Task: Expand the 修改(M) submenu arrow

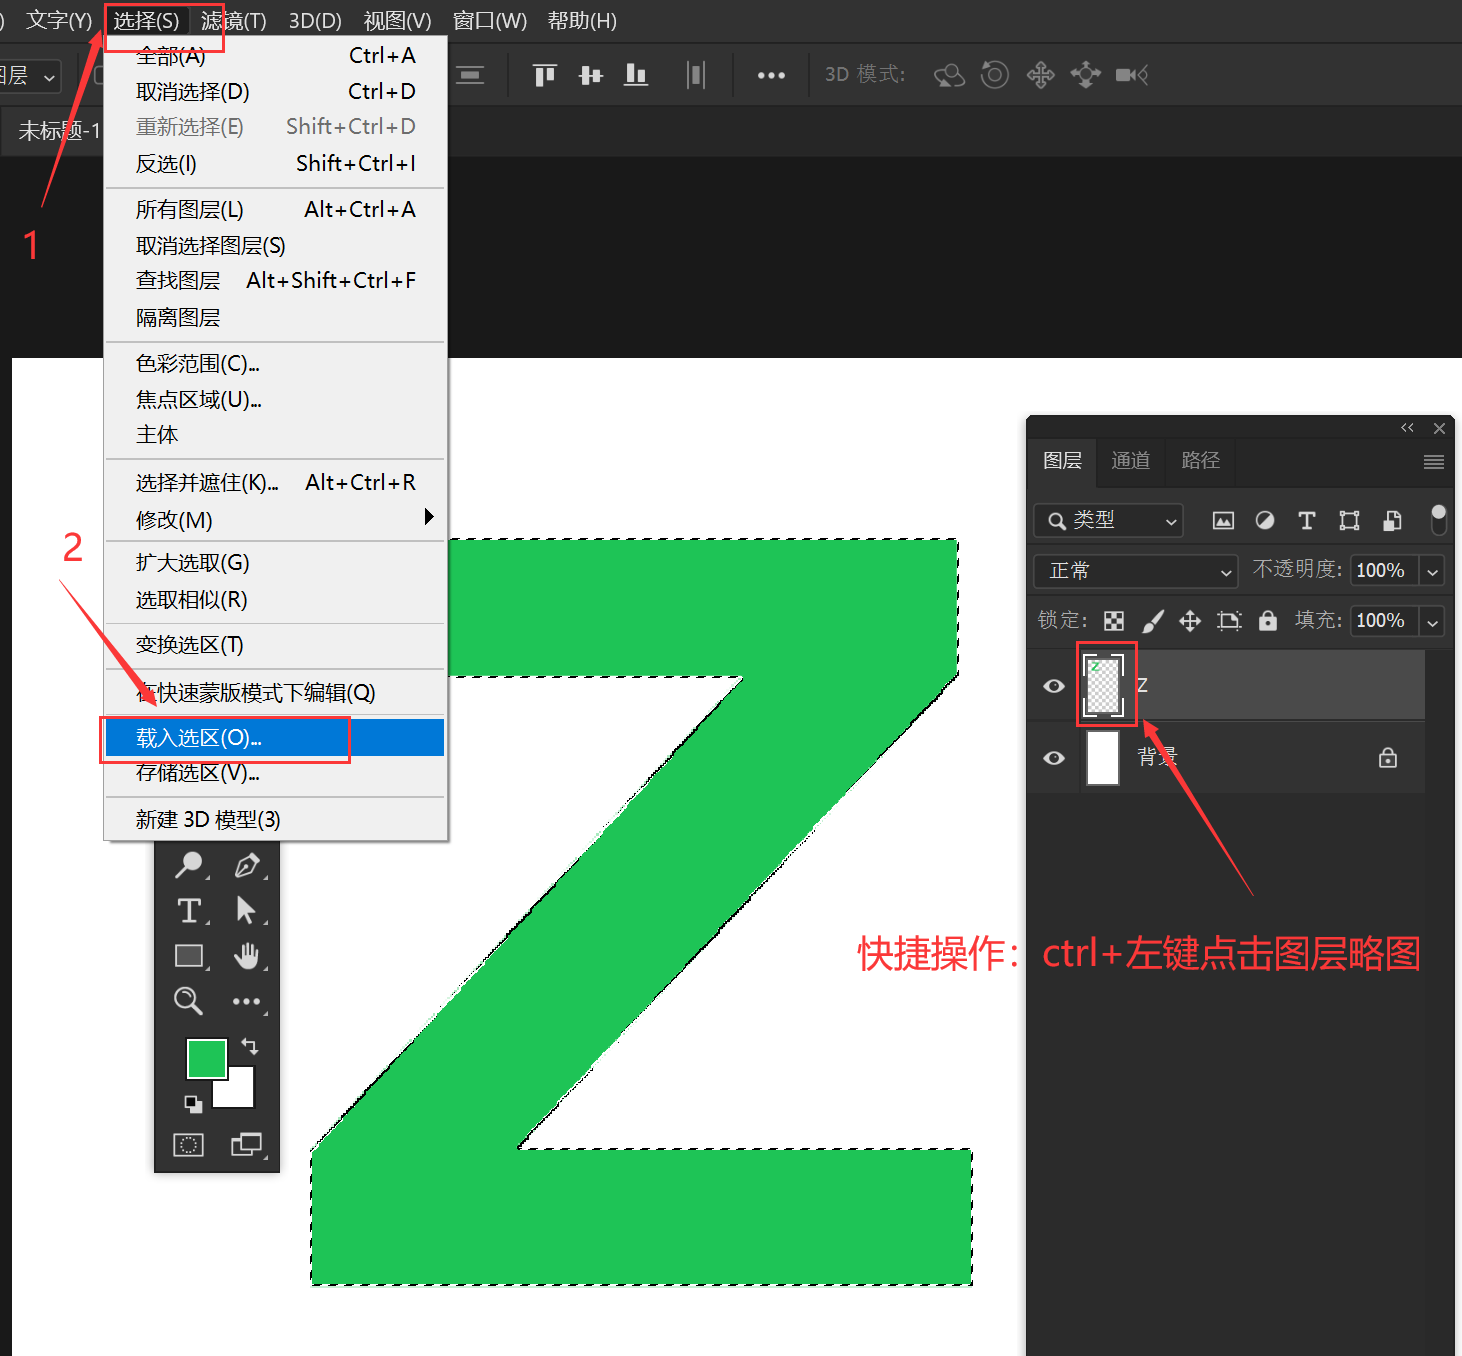Action: click(x=429, y=517)
